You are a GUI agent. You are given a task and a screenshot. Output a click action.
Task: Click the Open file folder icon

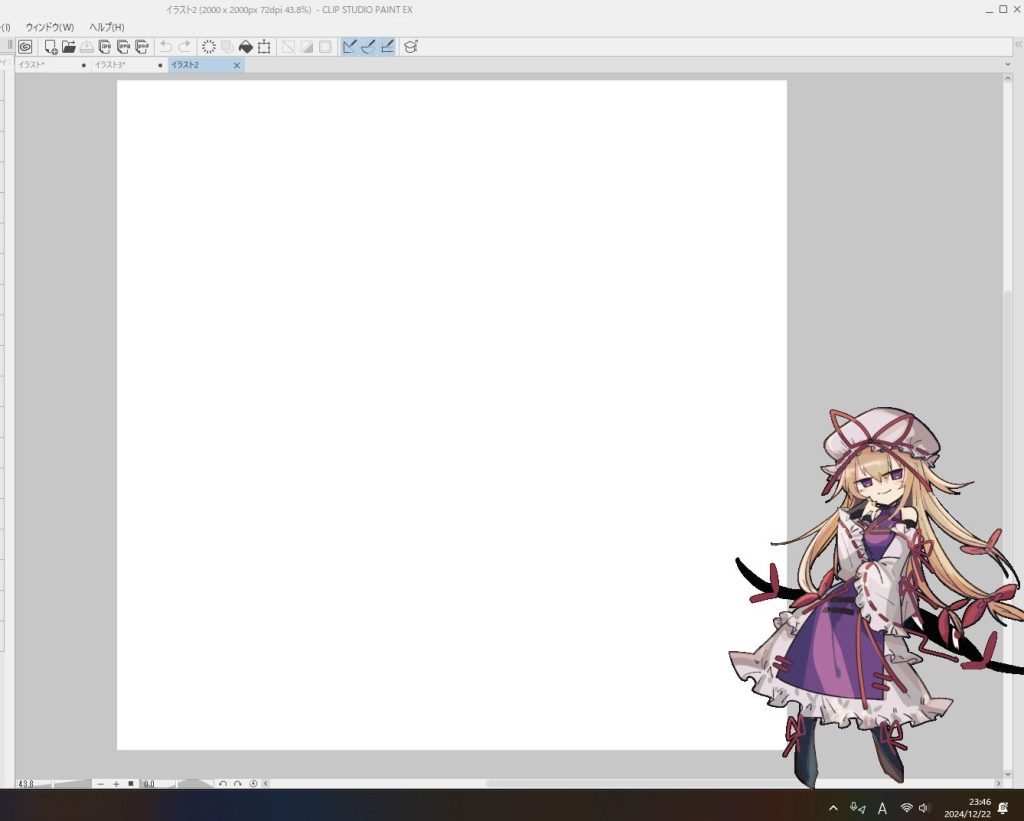(x=69, y=46)
